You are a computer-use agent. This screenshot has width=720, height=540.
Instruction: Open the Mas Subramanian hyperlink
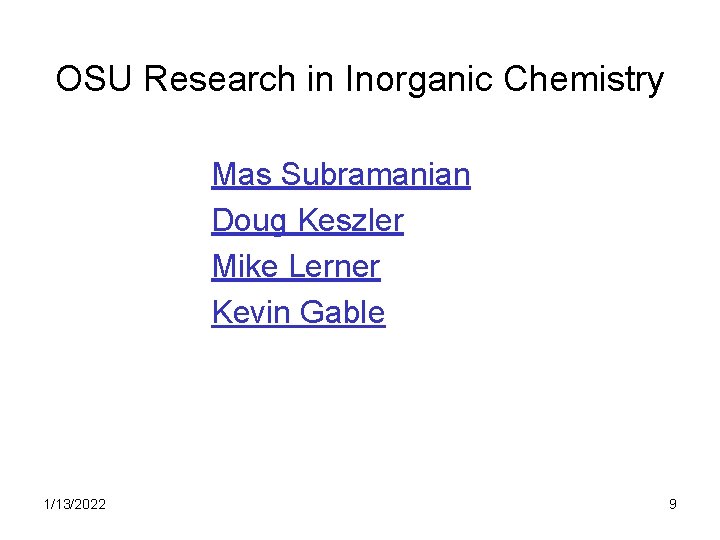pyautogui.click(x=341, y=174)
